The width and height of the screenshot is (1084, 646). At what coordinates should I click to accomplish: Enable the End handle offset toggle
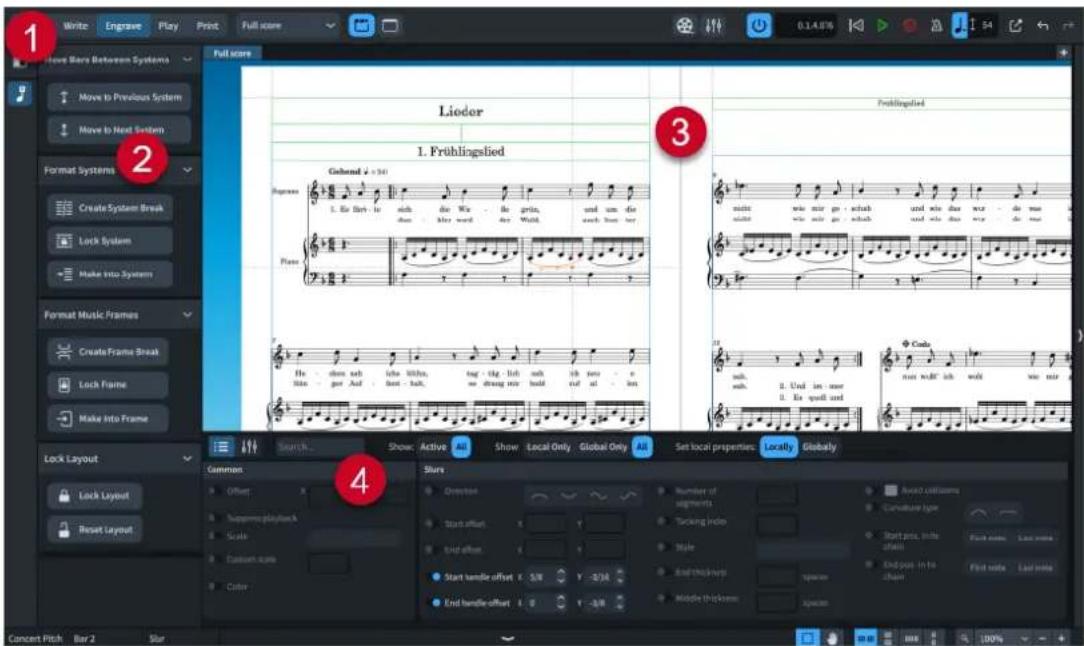click(x=436, y=602)
